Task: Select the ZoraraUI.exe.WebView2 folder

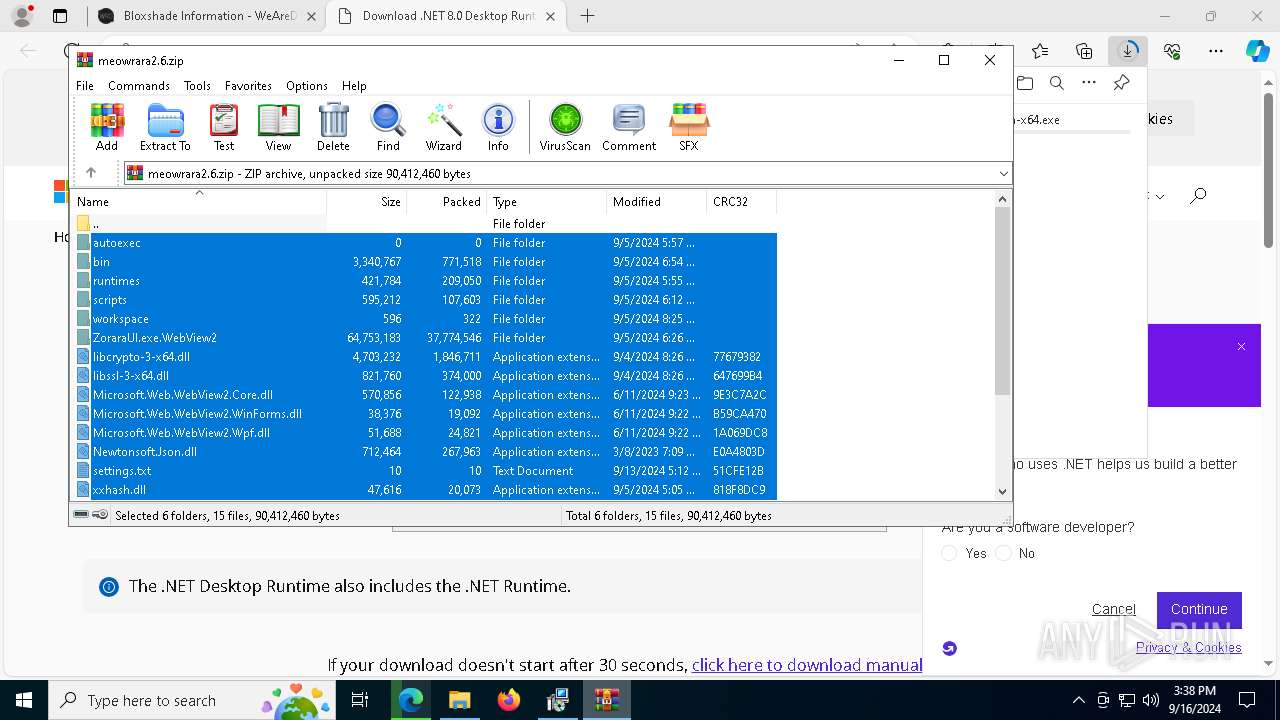Action: click(x=424, y=338)
